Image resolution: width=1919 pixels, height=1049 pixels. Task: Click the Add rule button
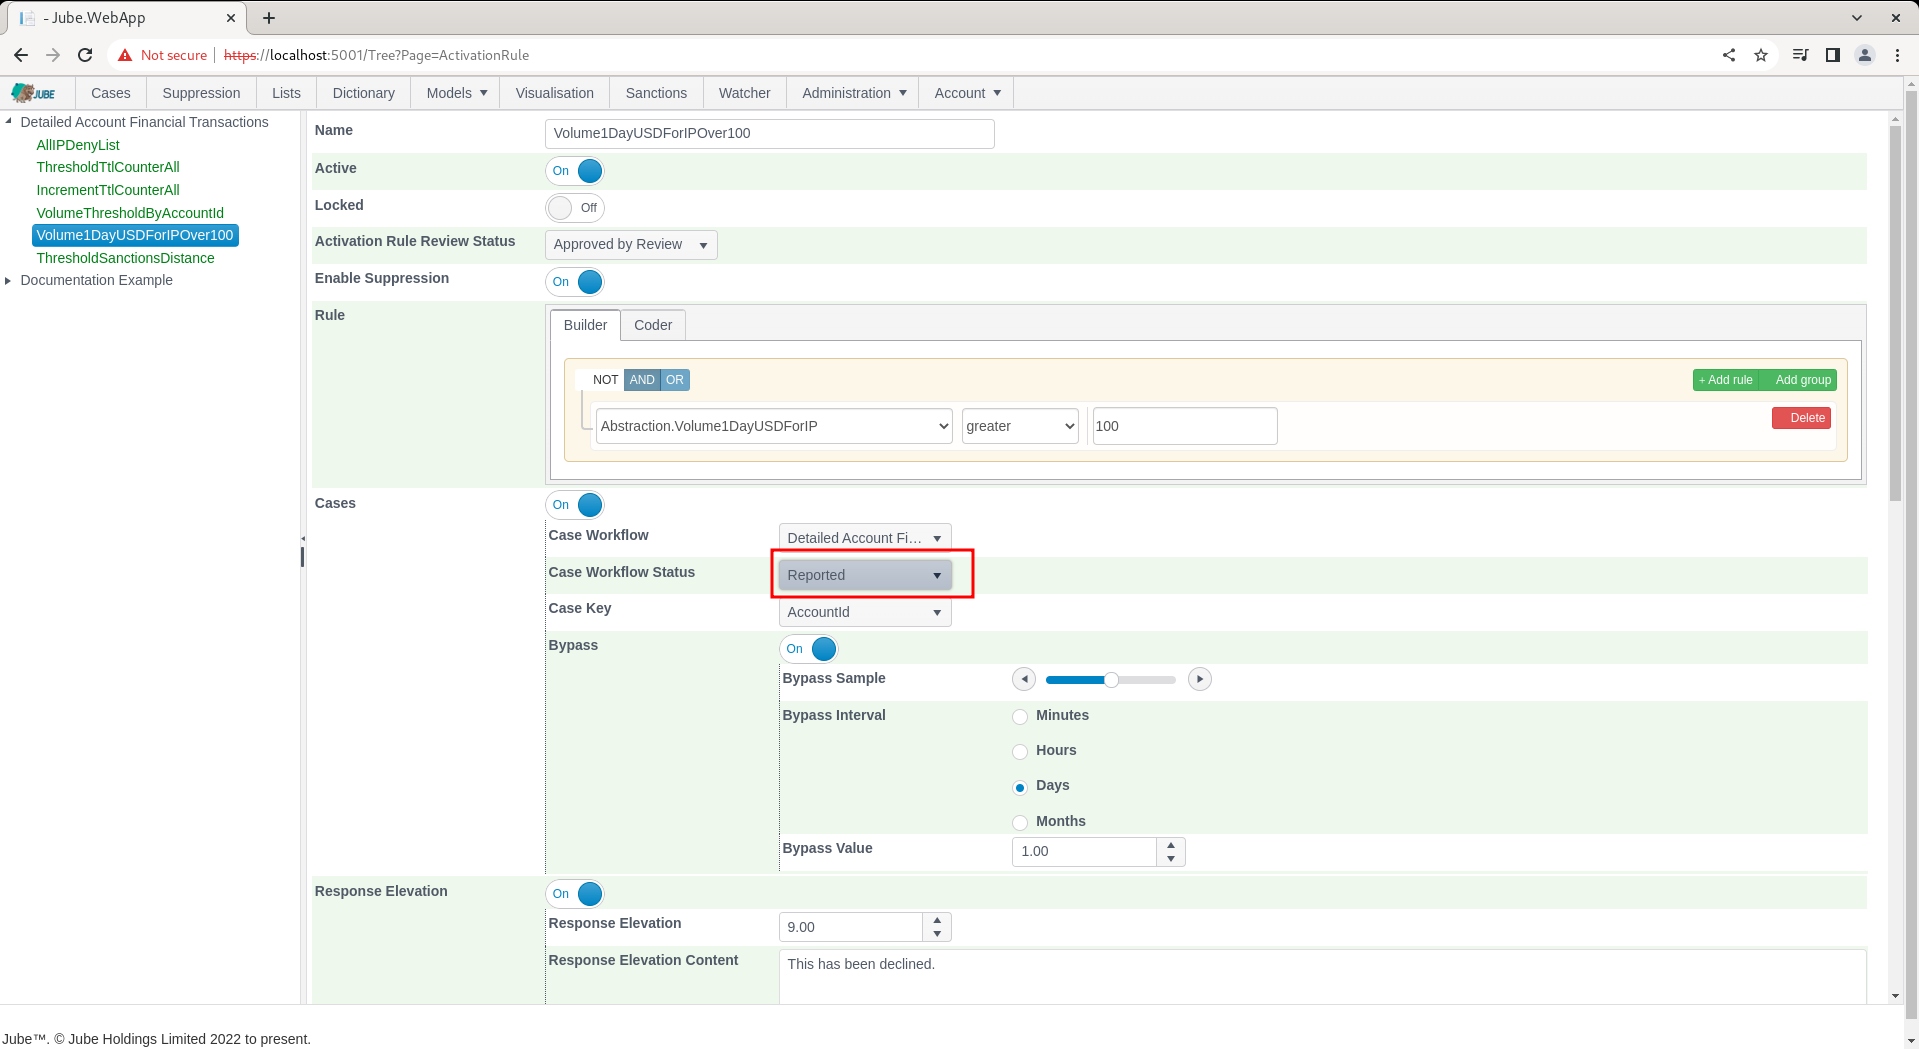pyautogui.click(x=1726, y=380)
